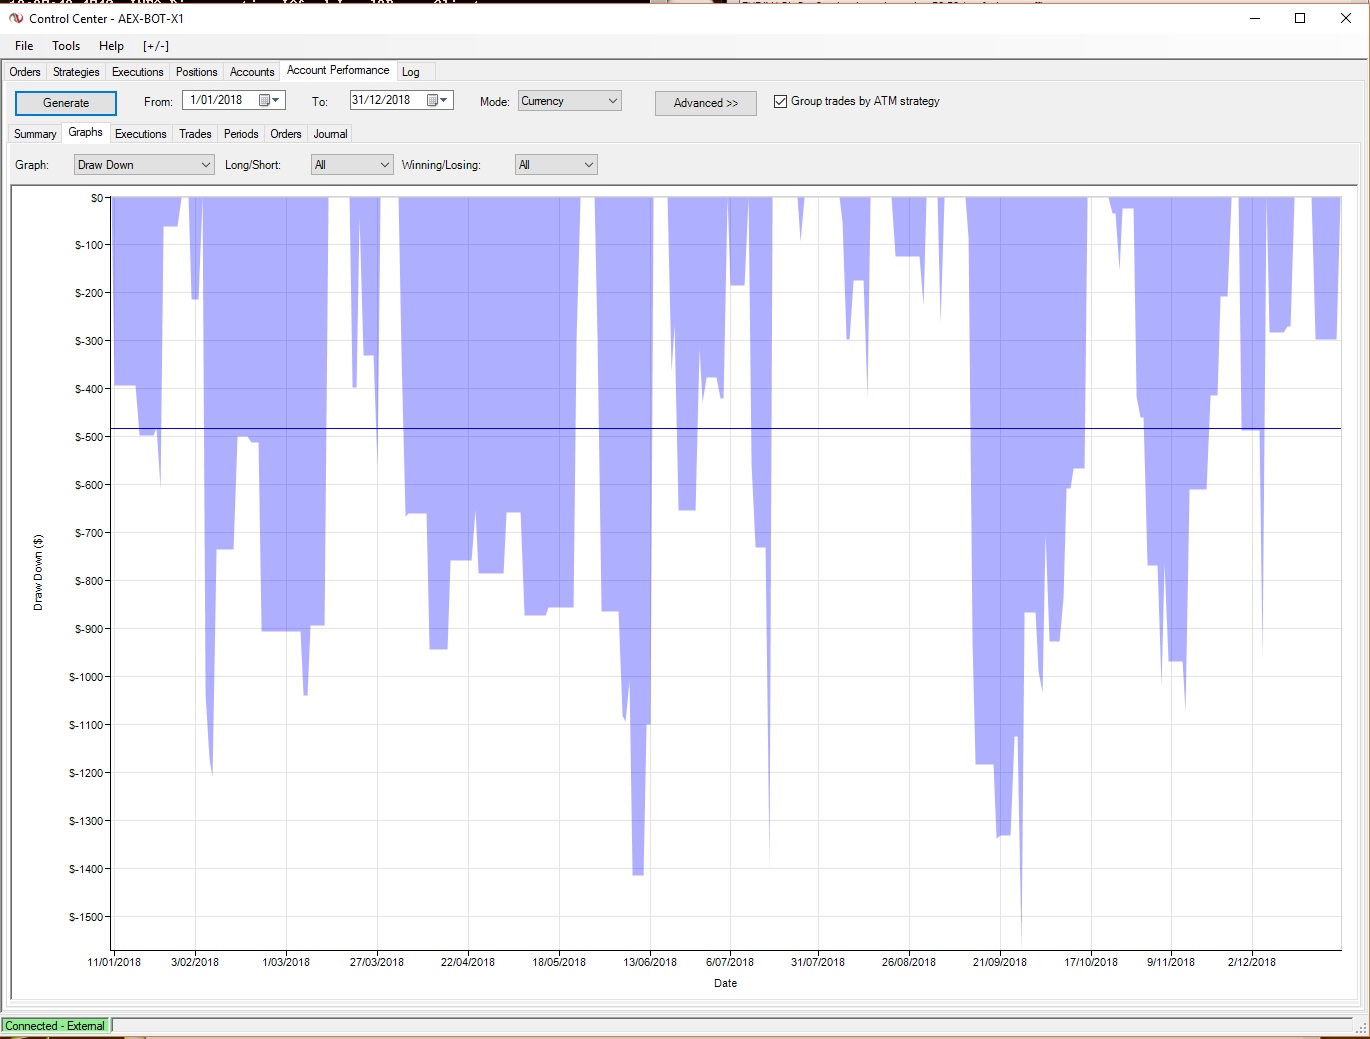
Task: Toggle Group trades by ATM strategy checkbox
Action: tap(780, 101)
